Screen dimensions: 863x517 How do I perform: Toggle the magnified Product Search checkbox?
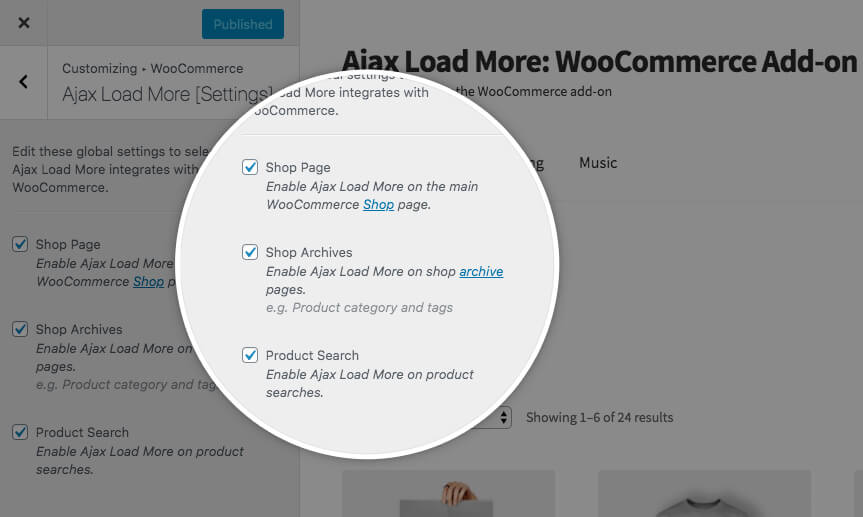click(250, 355)
